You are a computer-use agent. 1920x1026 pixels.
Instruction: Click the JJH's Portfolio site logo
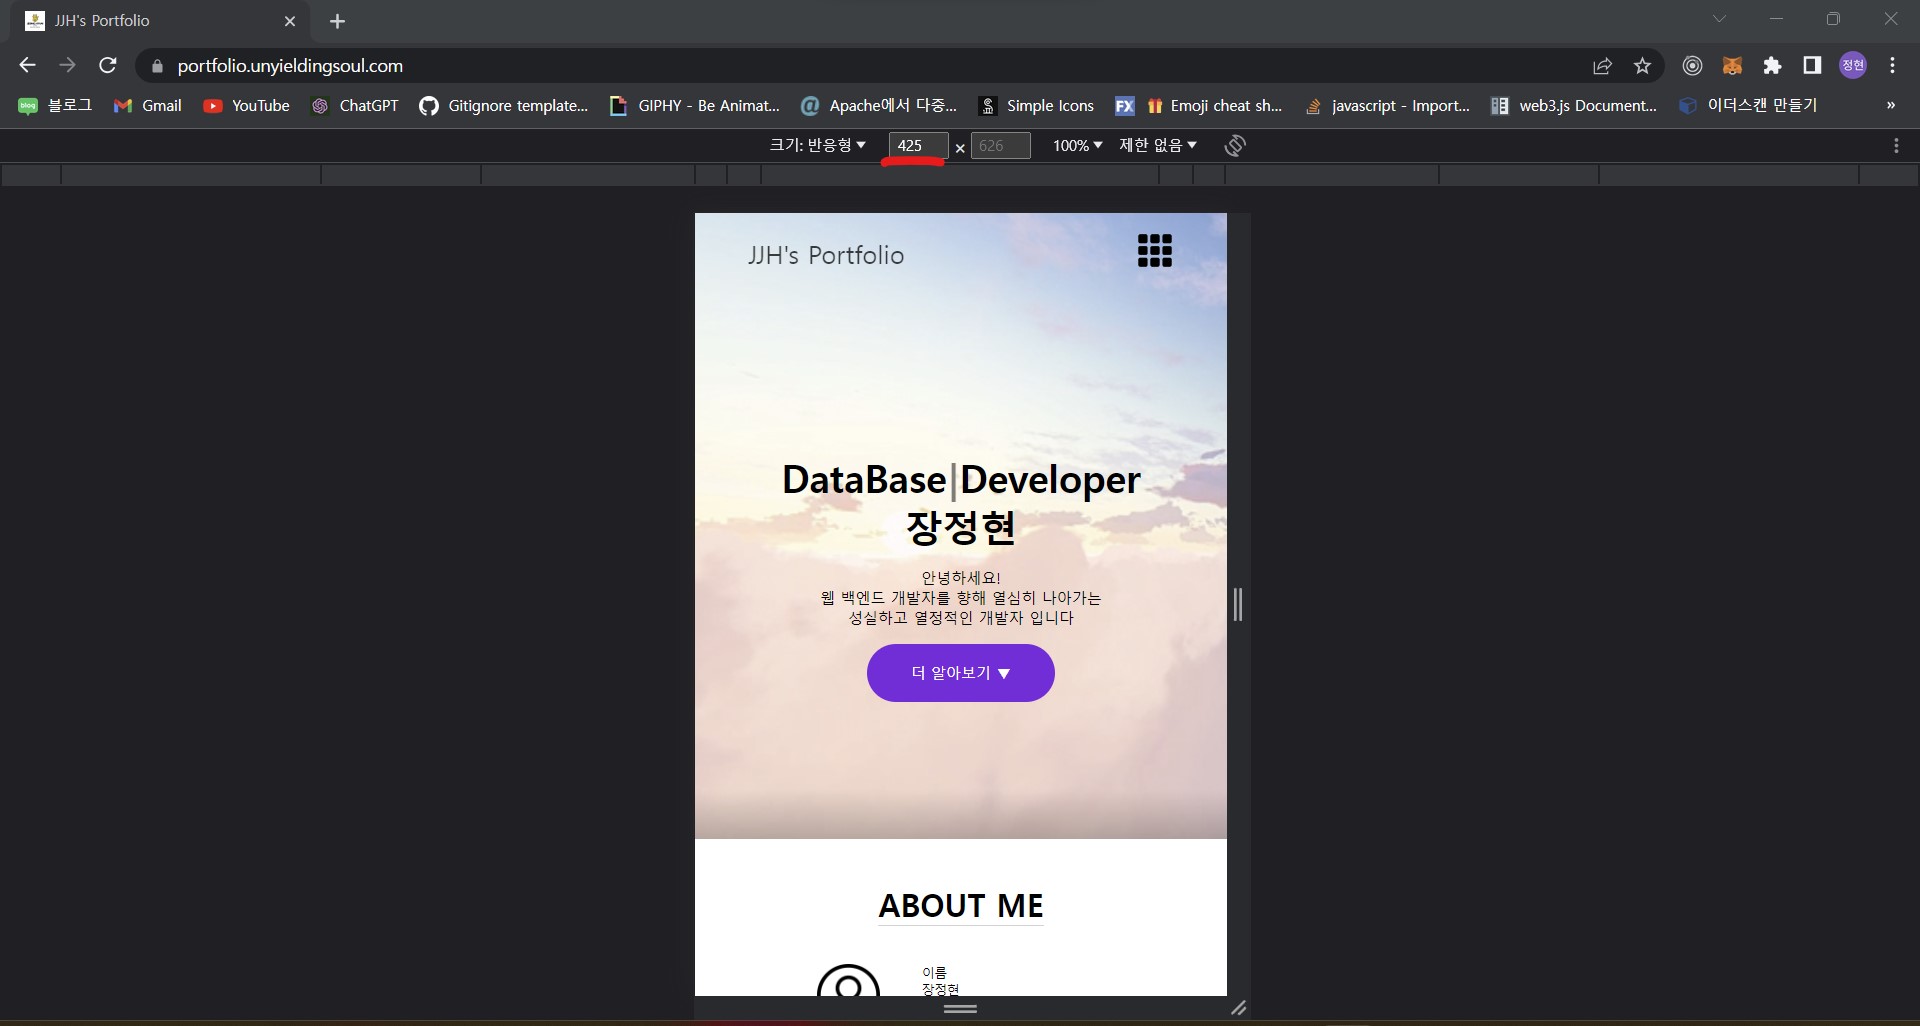826,256
